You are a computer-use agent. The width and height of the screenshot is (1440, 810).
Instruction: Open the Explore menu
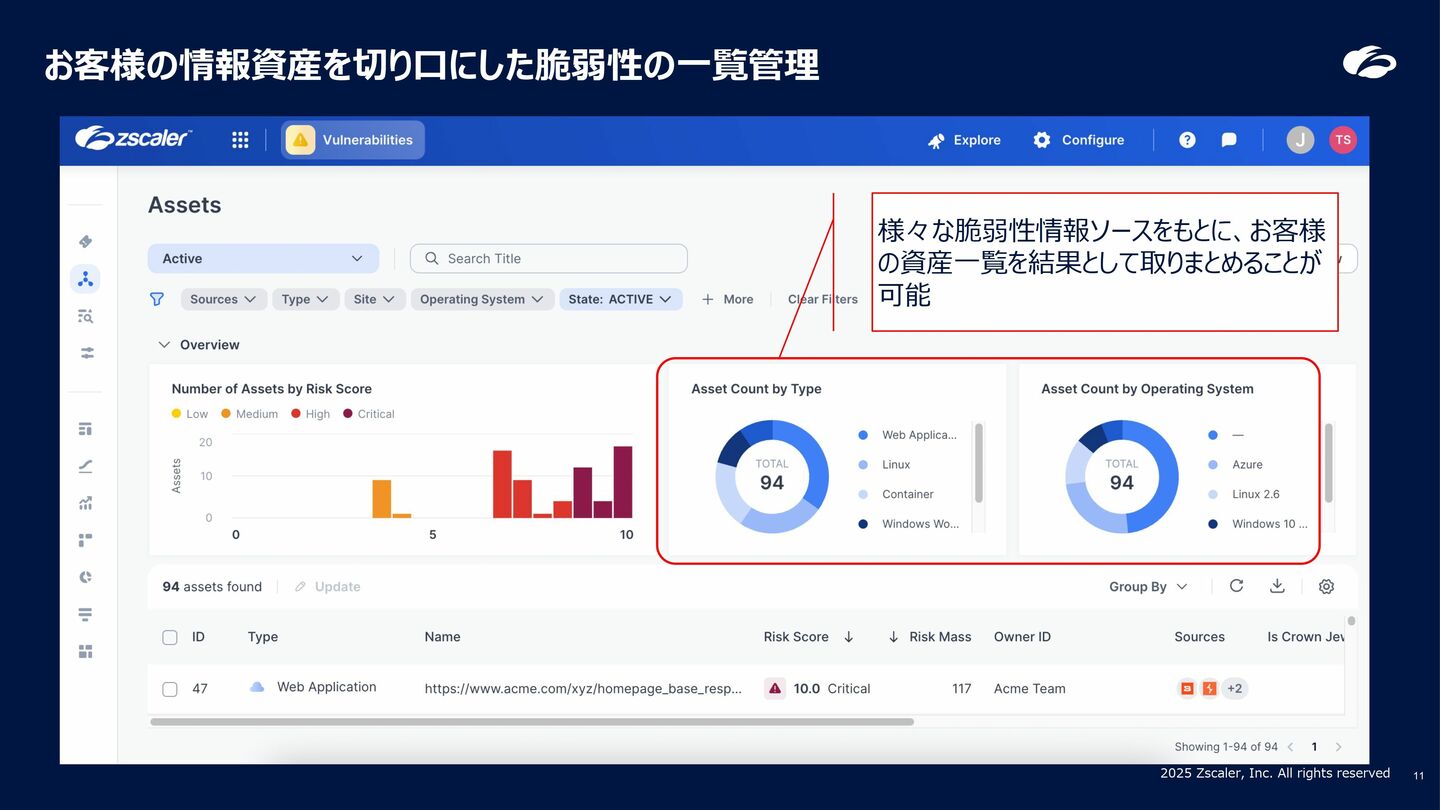tap(964, 140)
